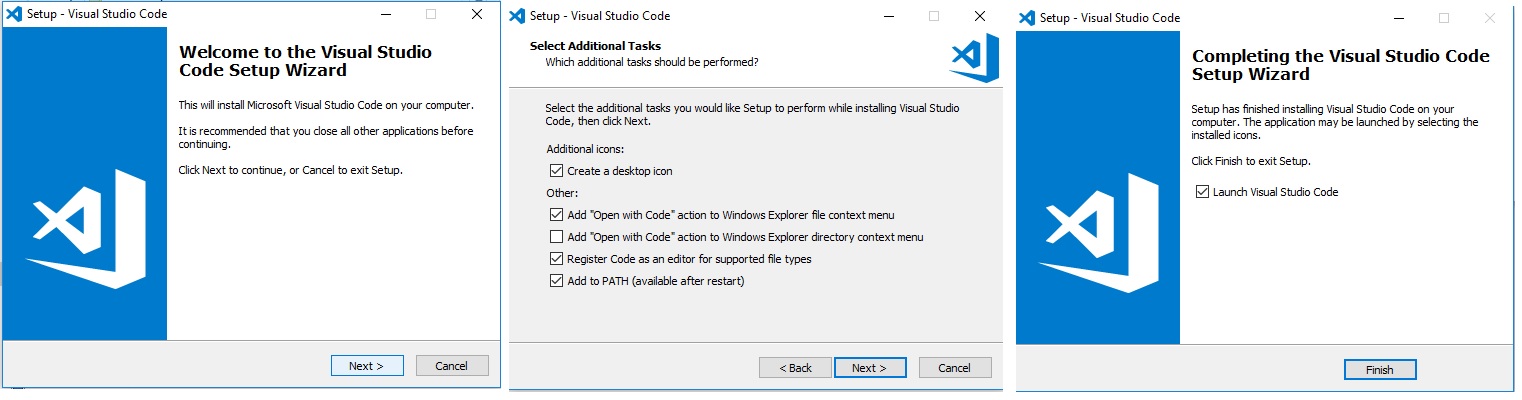Go Back from Select Additional Tasks
Image resolution: width=1522 pixels, height=400 pixels.
[795, 368]
